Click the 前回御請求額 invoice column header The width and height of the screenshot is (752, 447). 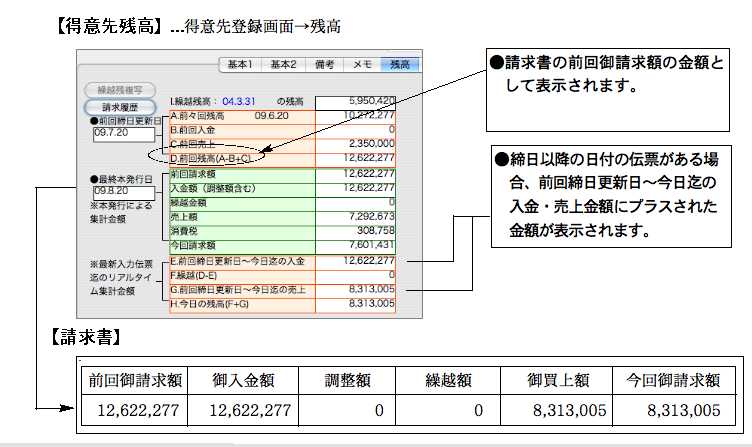(134, 381)
